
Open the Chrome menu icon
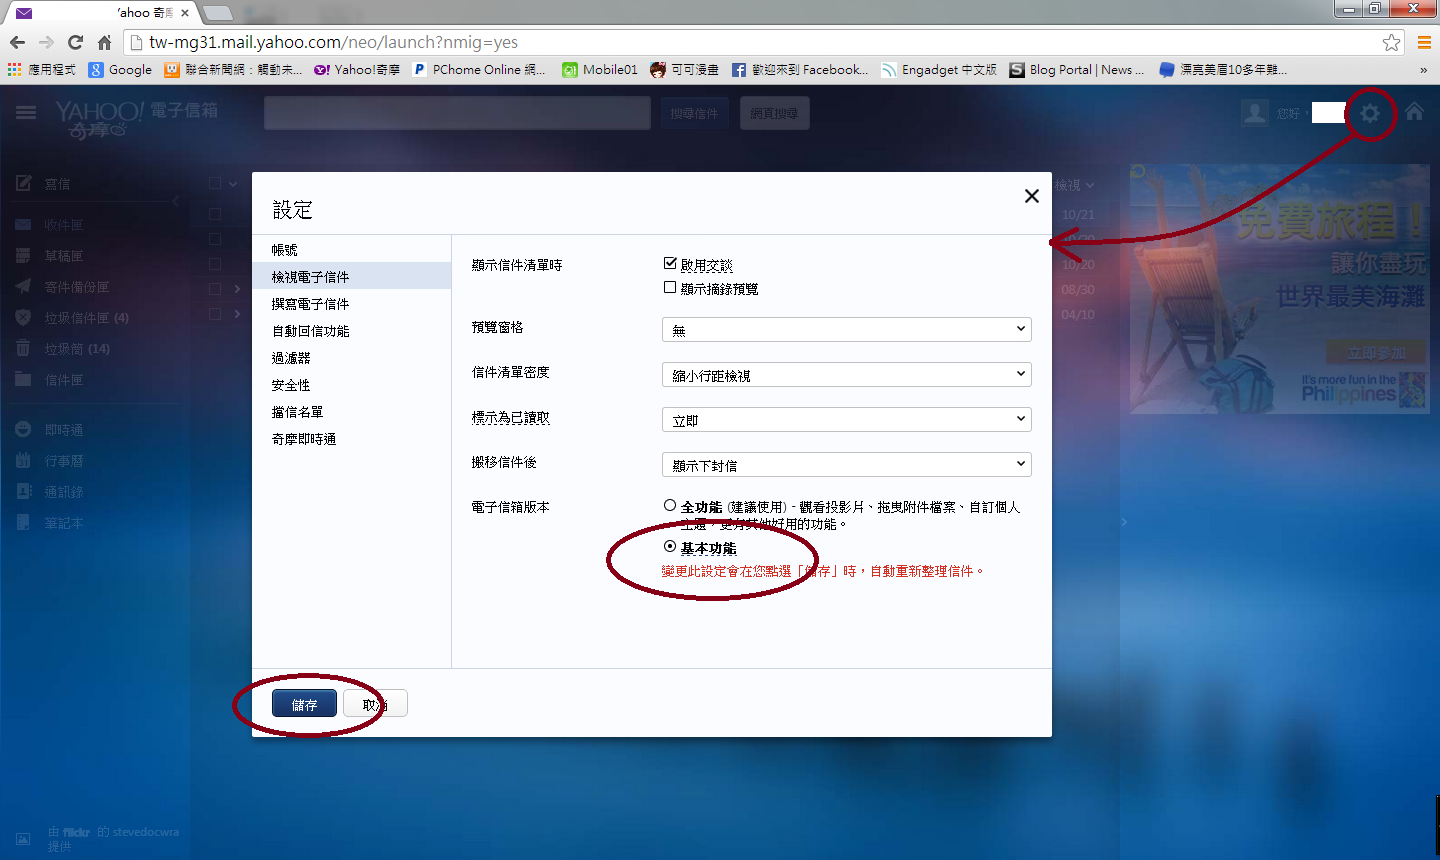point(1424,42)
